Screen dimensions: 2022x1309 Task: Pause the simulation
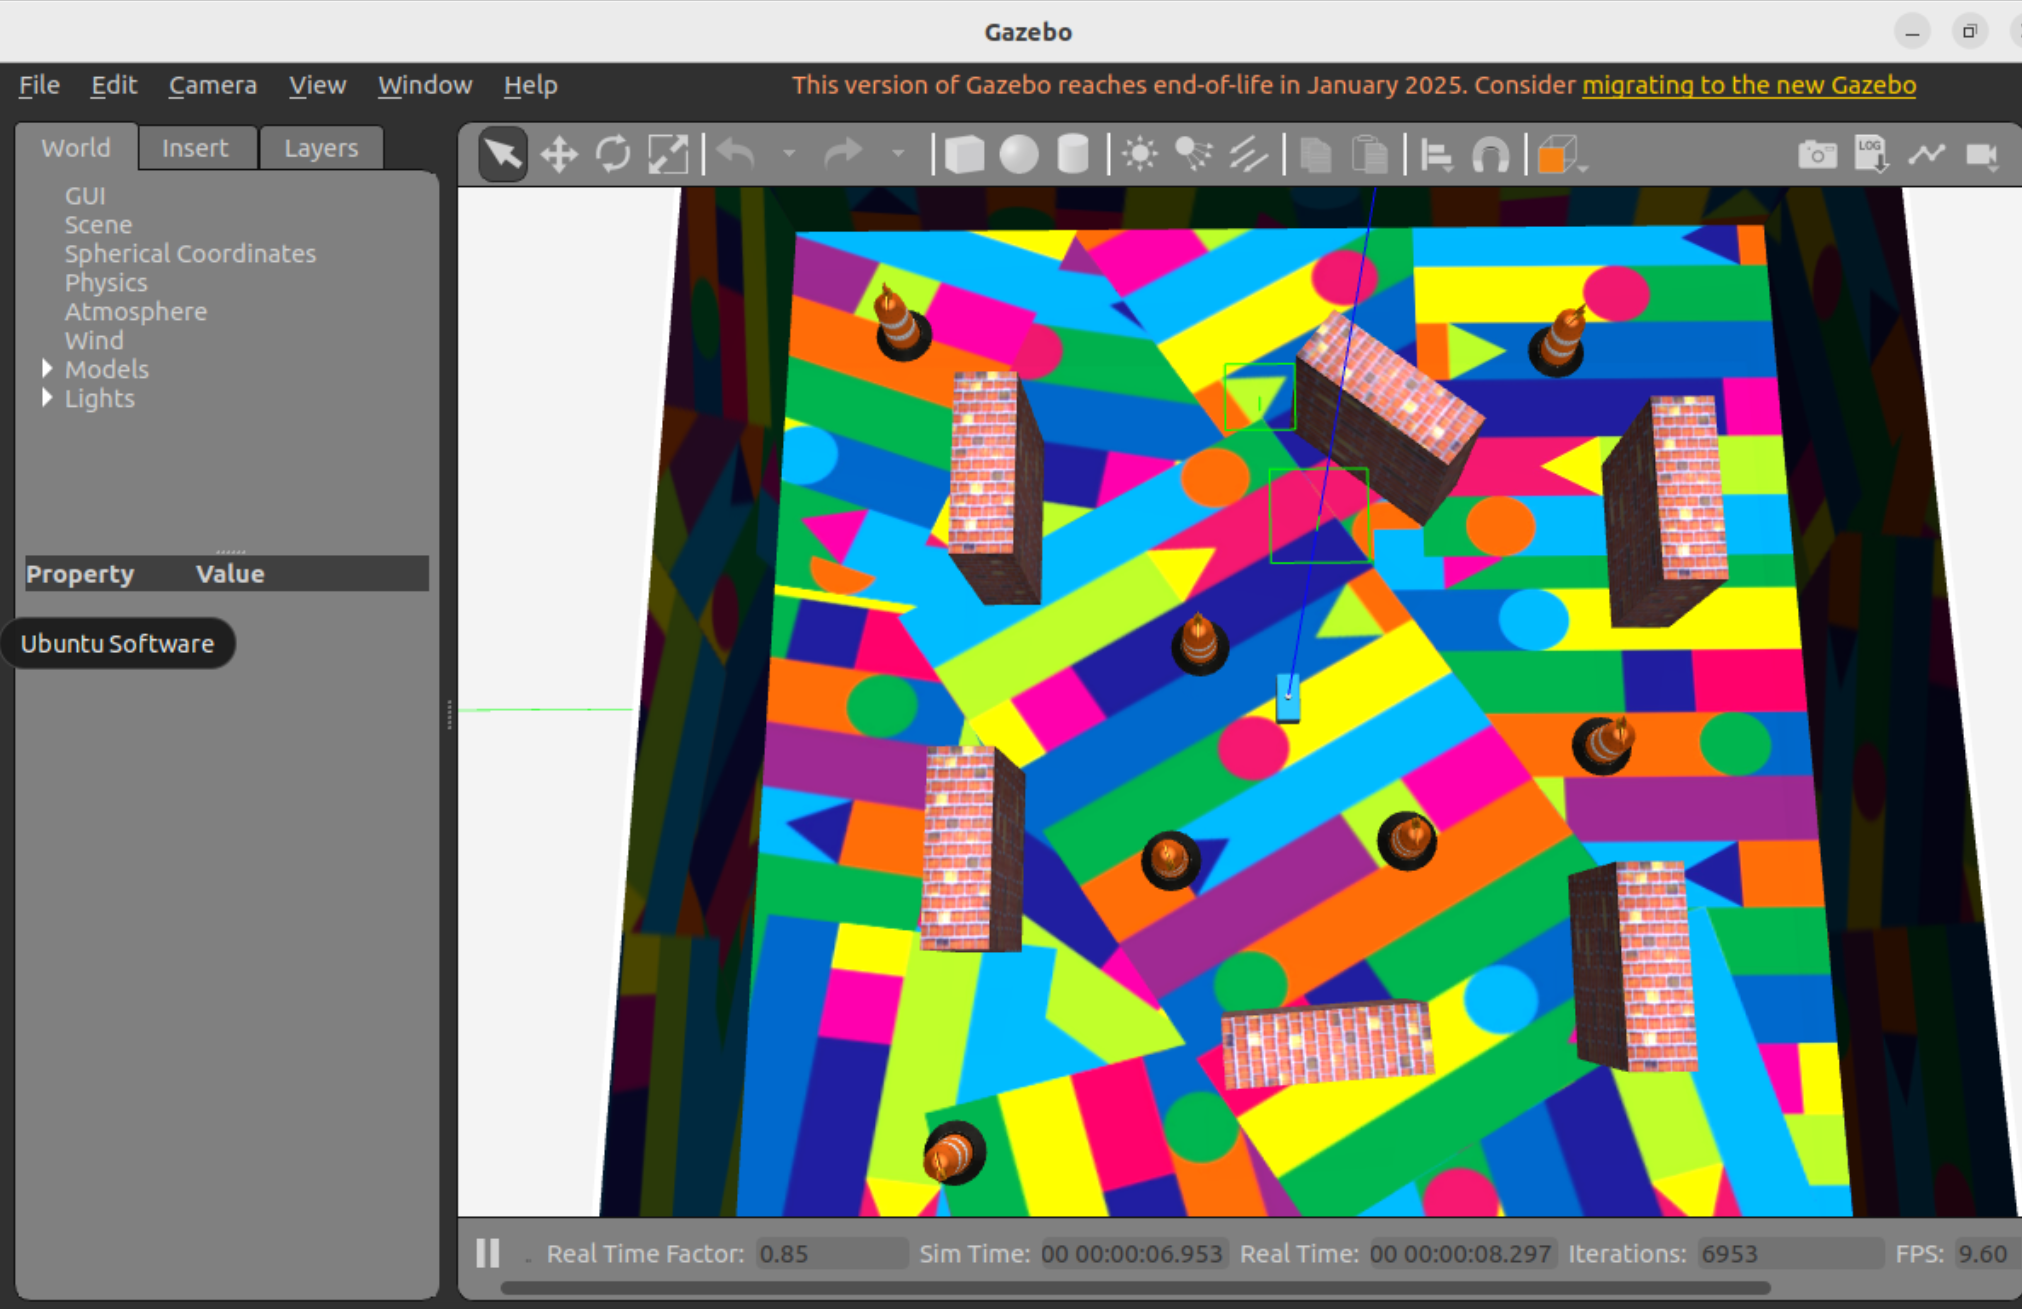[488, 1253]
